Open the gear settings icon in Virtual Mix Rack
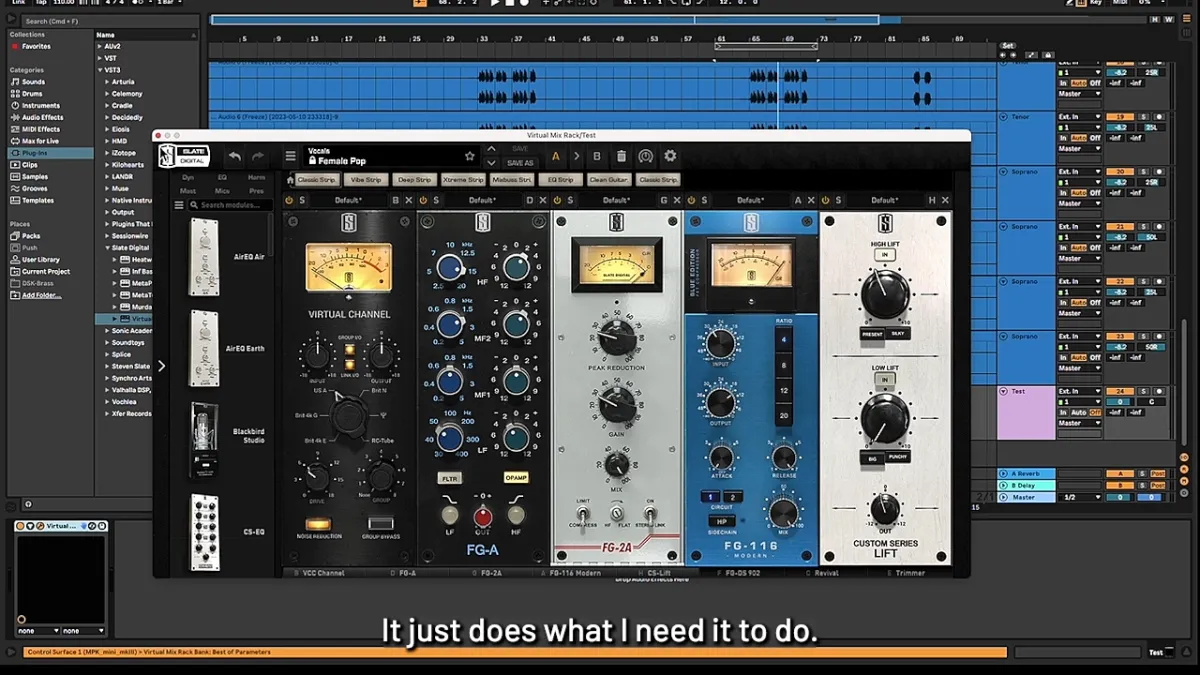This screenshot has height=675, width=1200. point(670,156)
